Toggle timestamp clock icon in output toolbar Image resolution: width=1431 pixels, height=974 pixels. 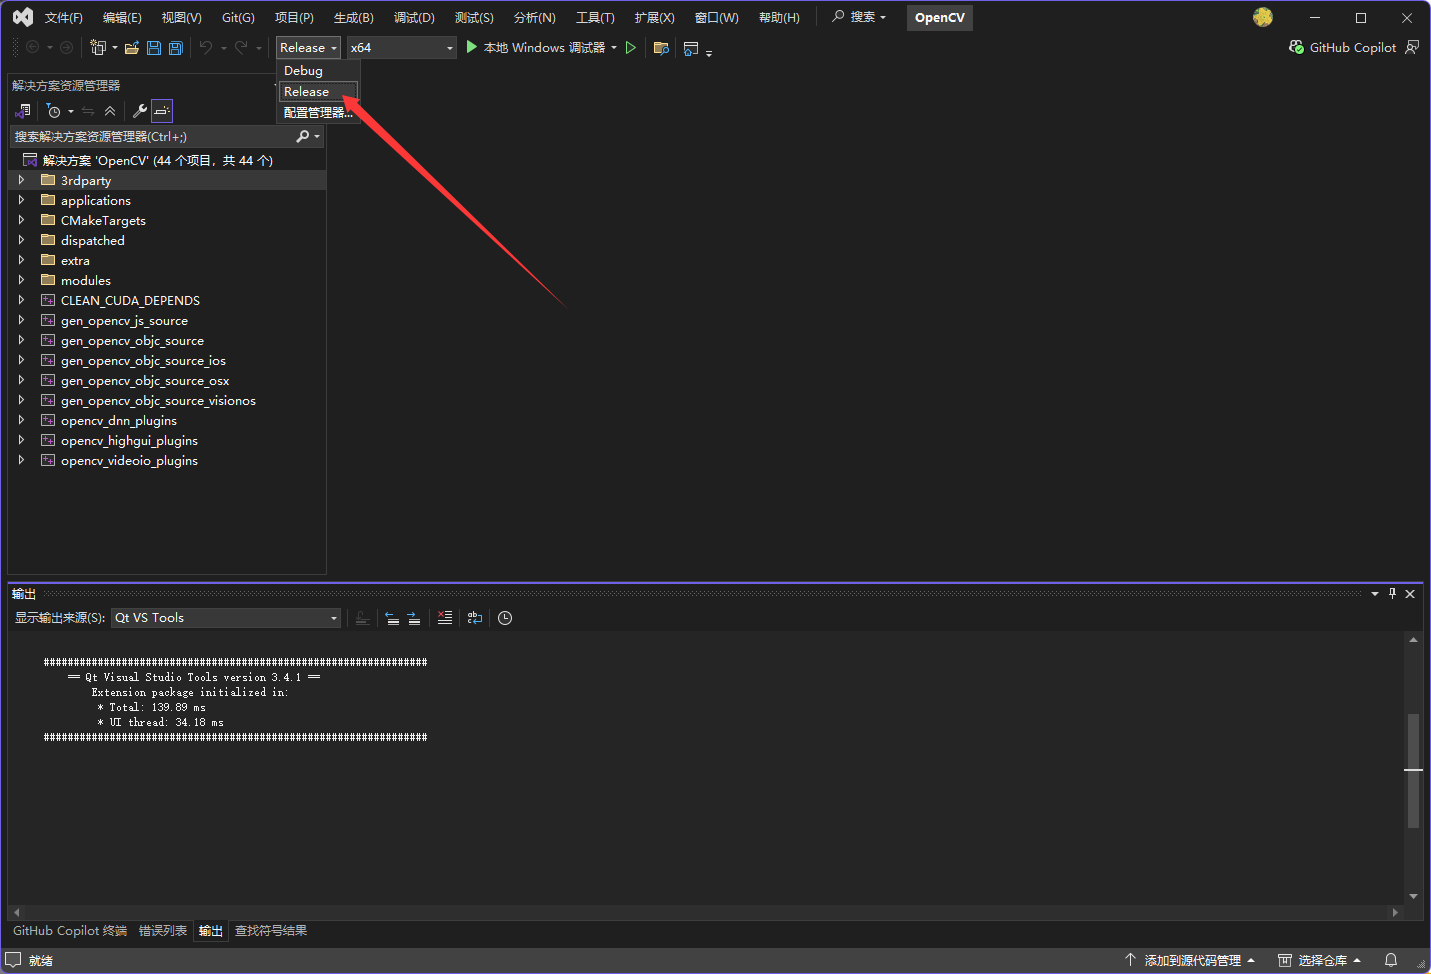505,618
